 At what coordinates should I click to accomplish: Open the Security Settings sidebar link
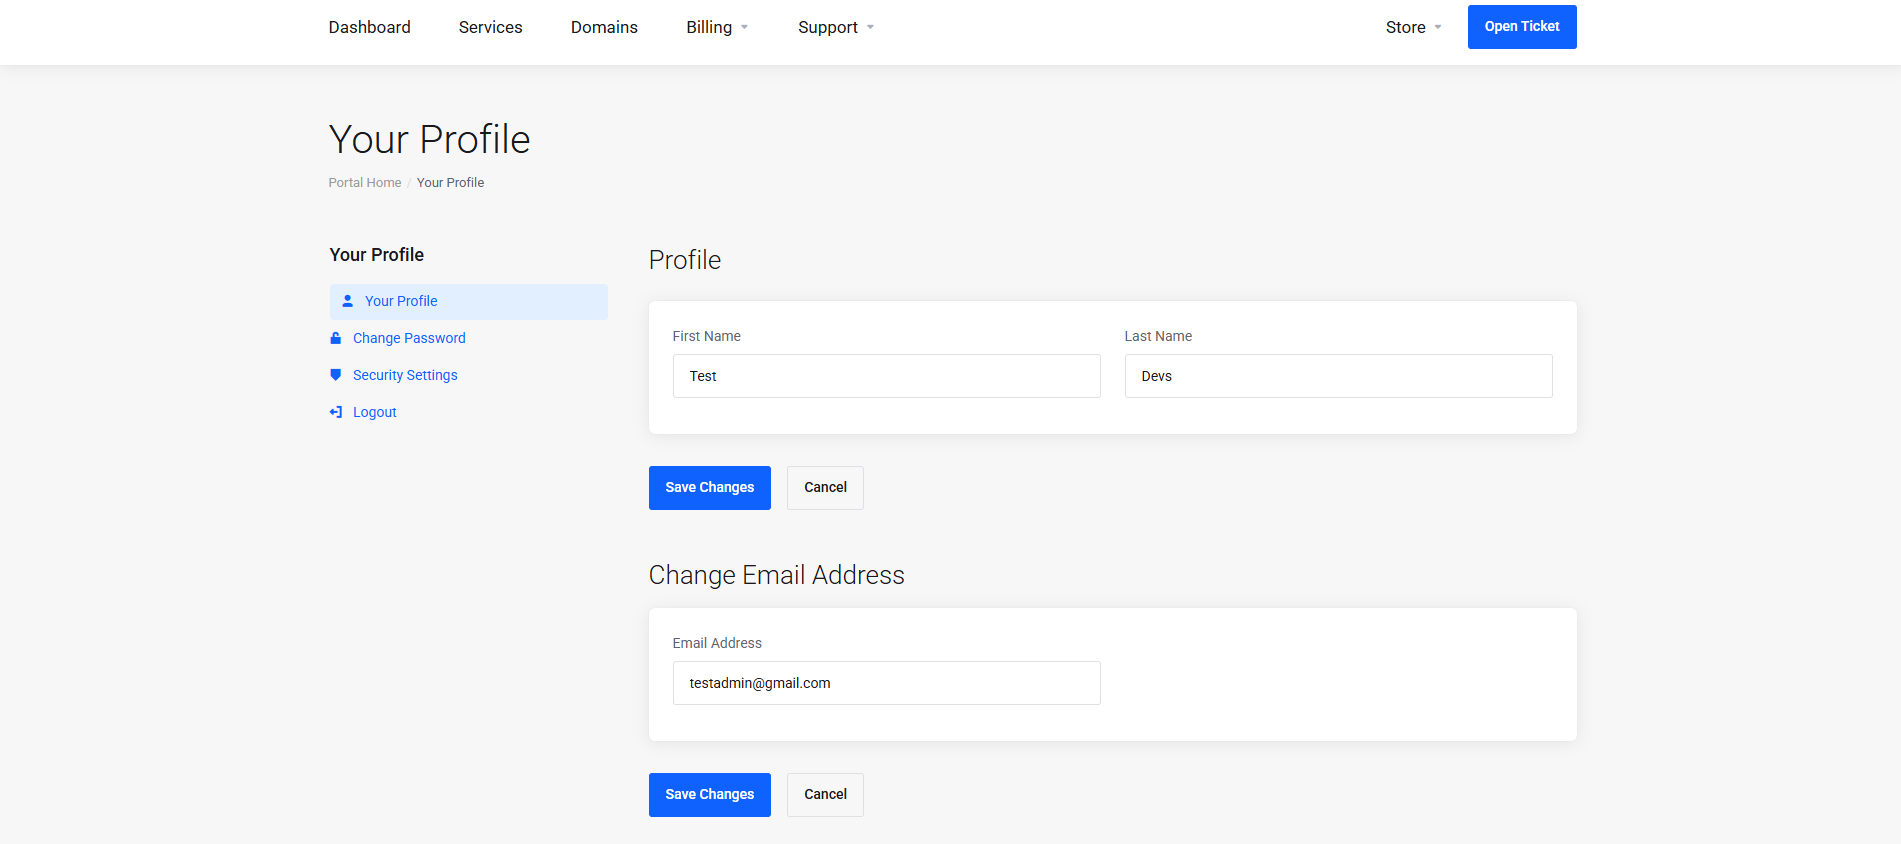405,375
